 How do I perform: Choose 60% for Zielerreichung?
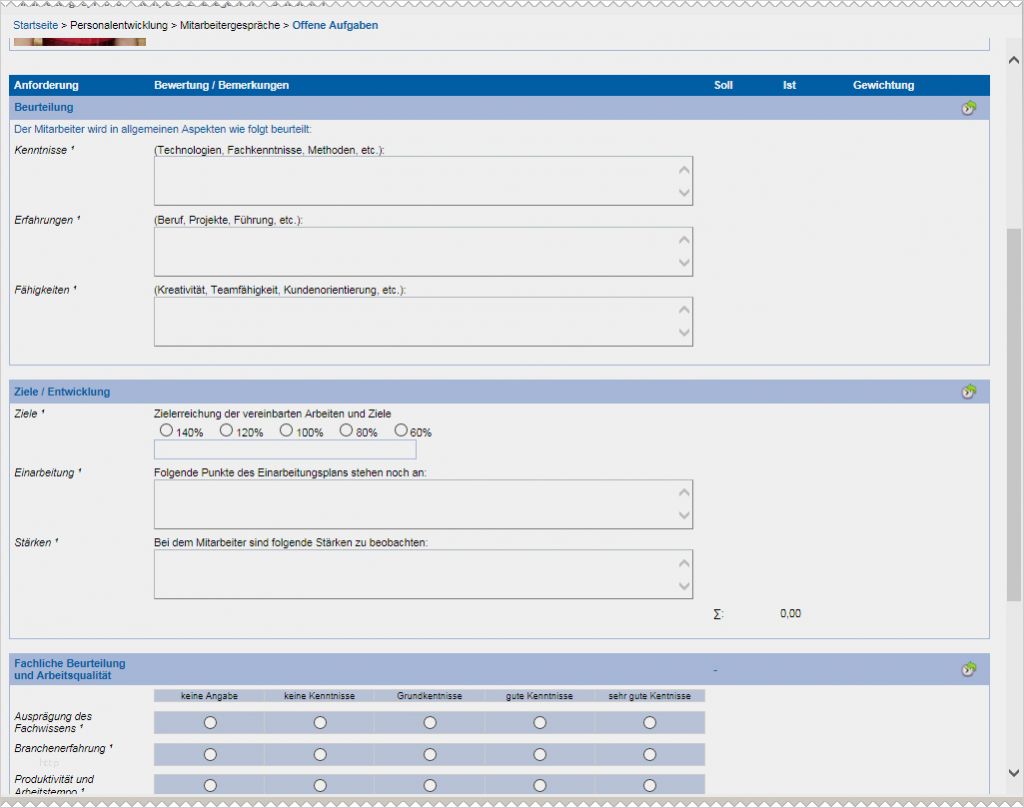coord(401,431)
